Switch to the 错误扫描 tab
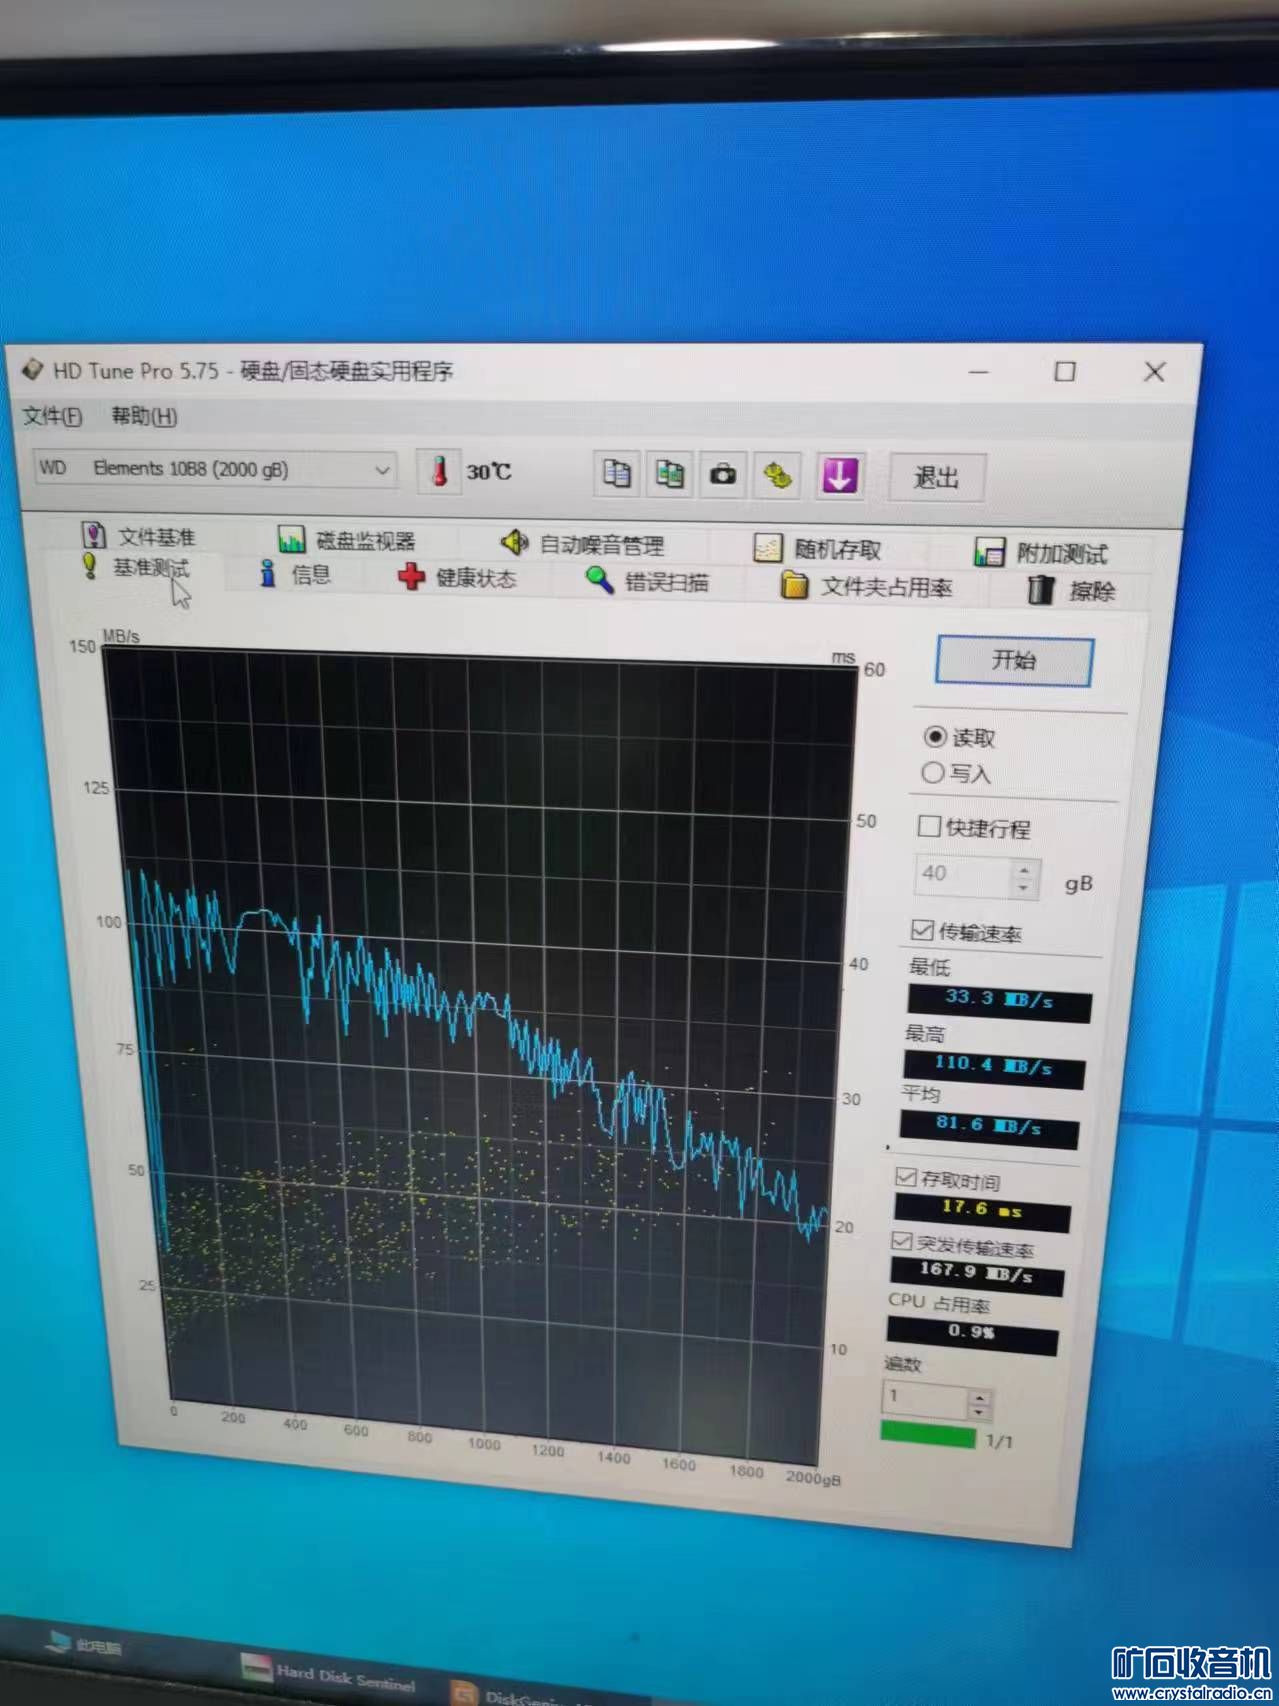 pyautogui.click(x=648, y=581)
